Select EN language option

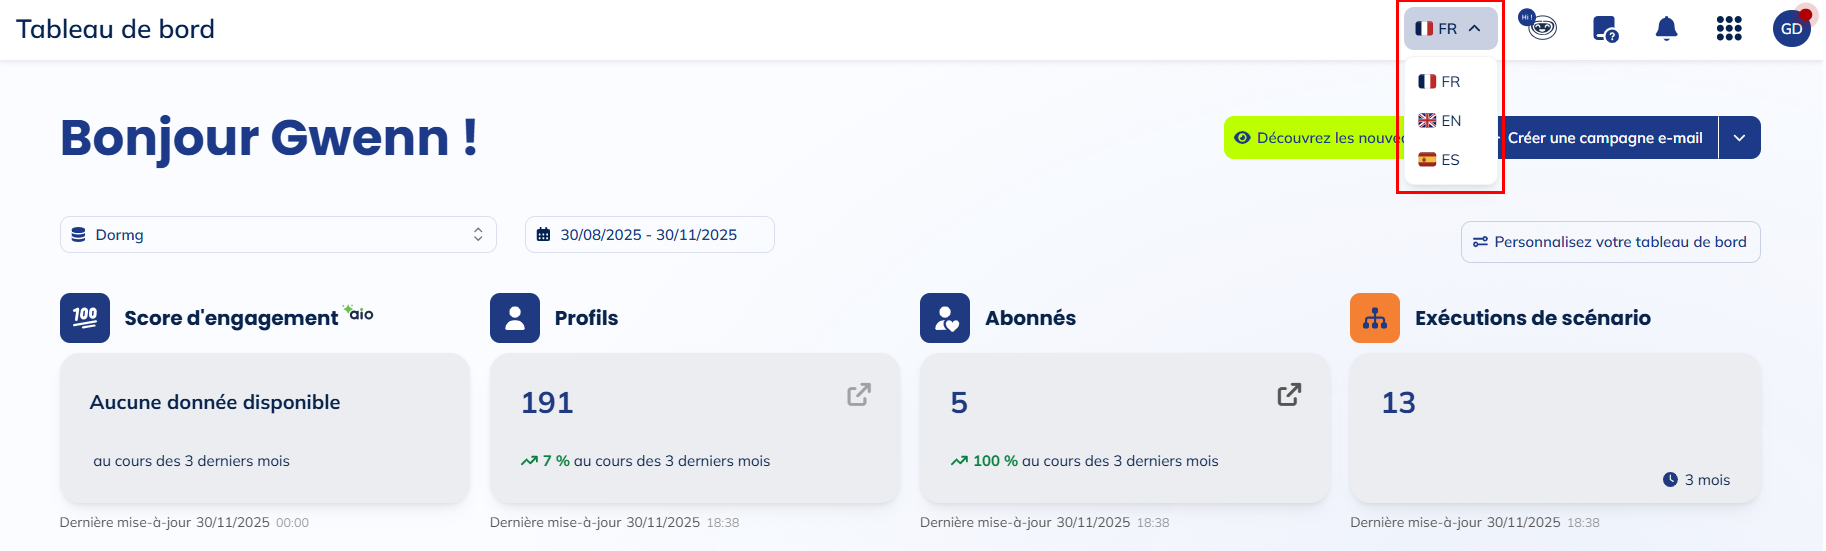(1440, 121)
